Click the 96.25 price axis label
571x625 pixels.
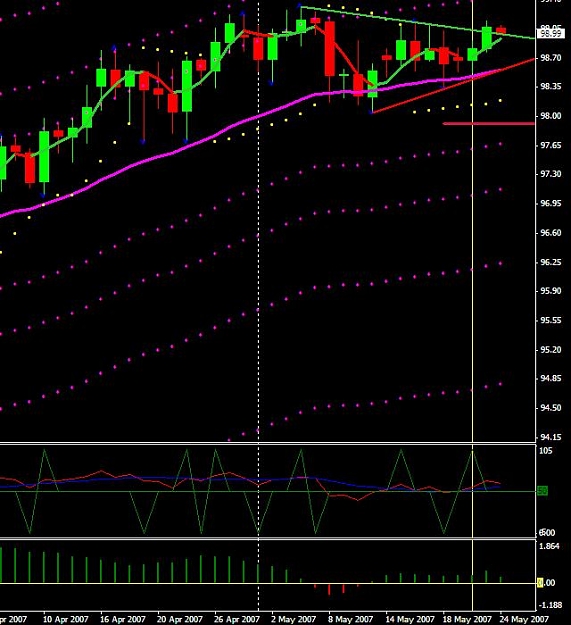[550, 262]
